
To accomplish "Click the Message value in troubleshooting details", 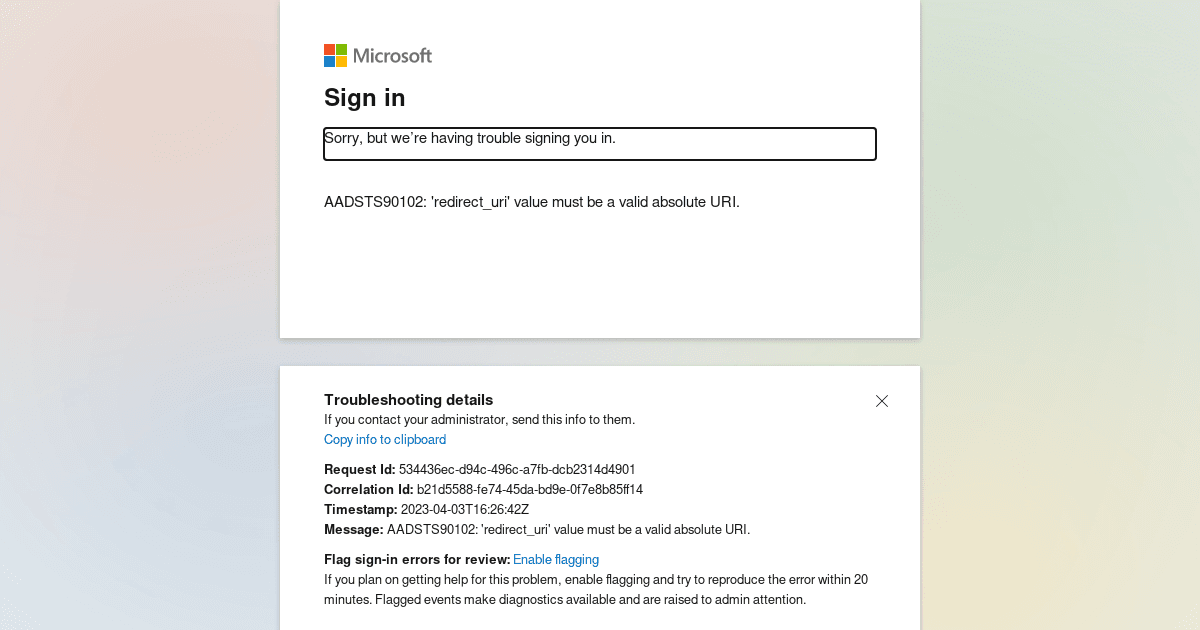I will point(568,530).
